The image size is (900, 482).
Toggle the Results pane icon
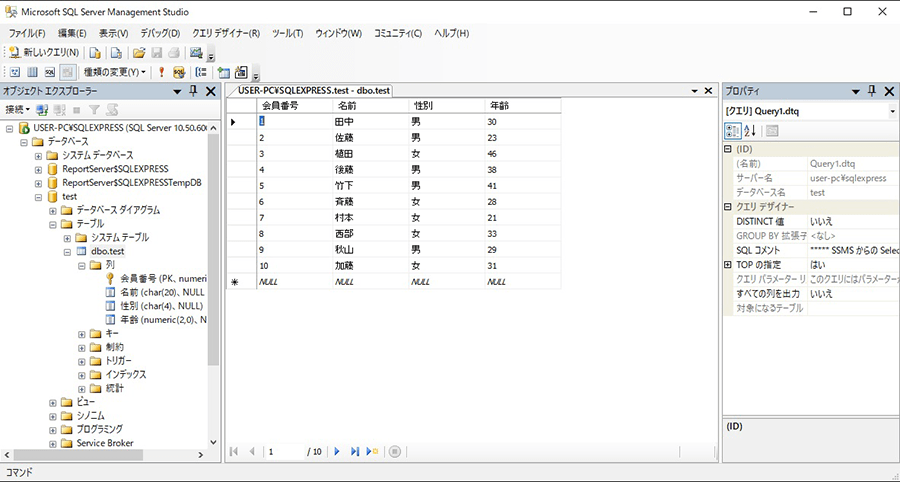pos(67,72)
